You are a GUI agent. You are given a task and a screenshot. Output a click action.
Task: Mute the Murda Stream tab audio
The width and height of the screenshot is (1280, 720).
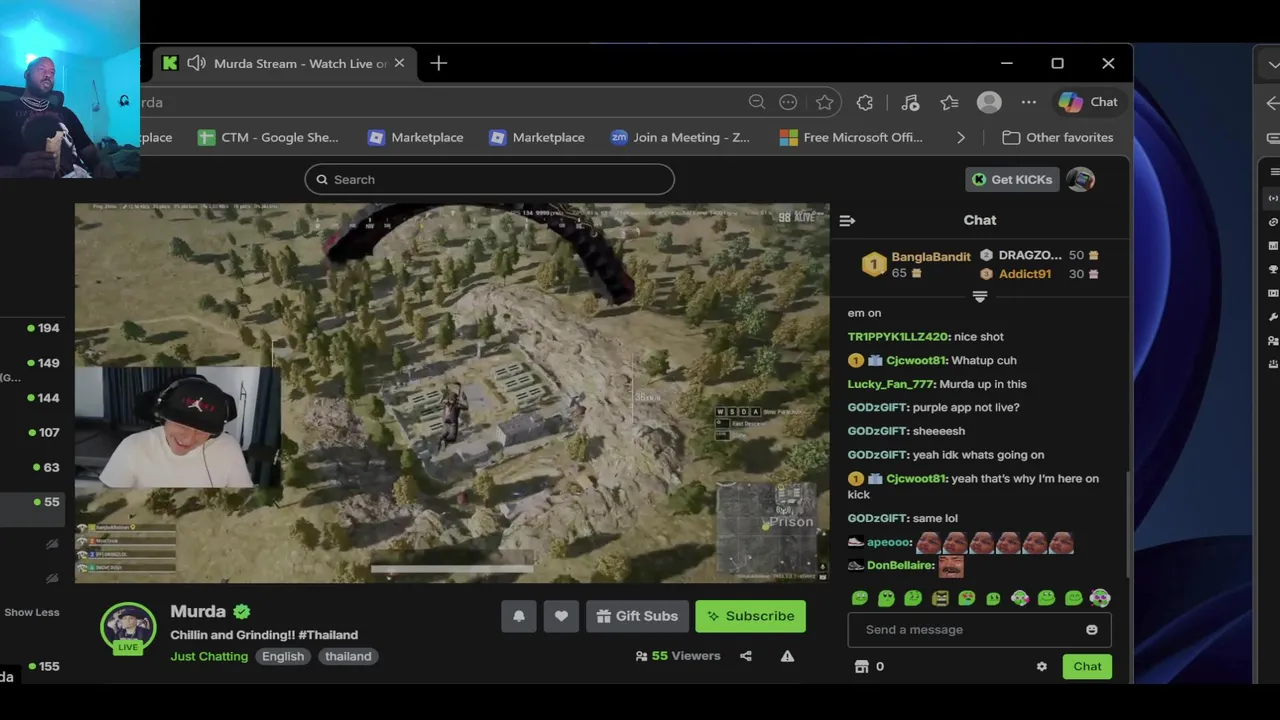point(196,63)
